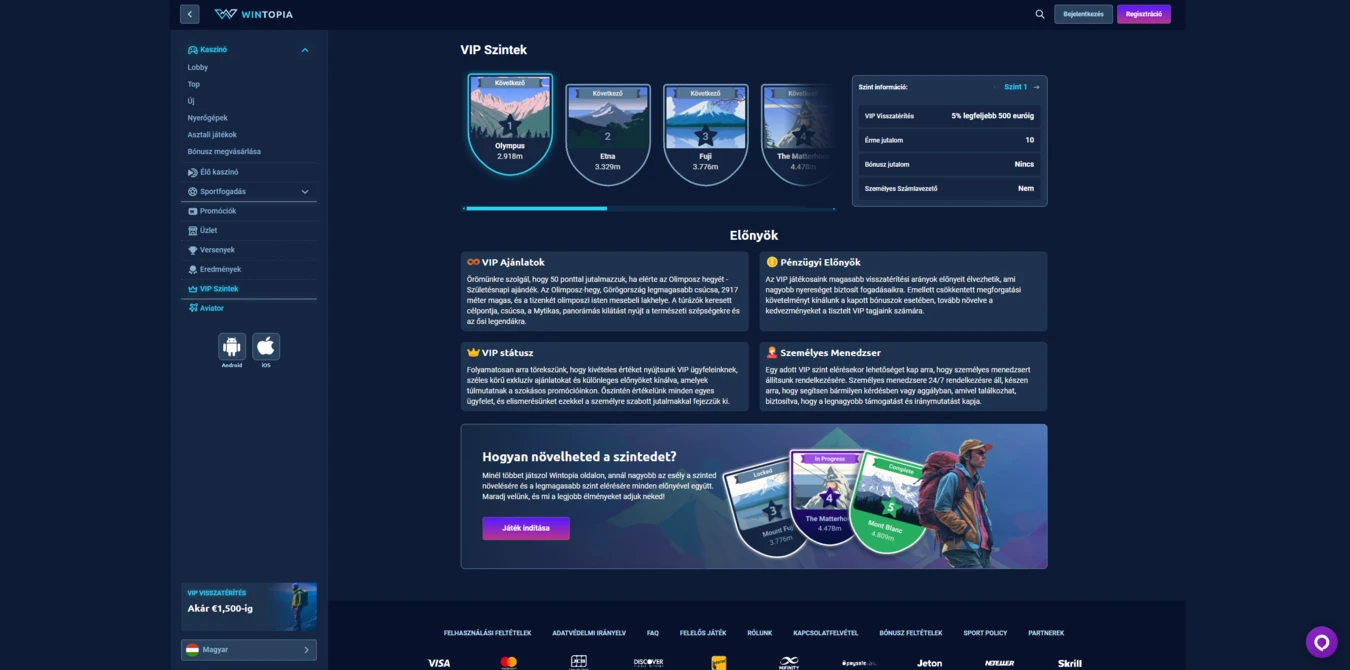Open Nyerőgépek under Kaszinó
The height and width of the screenshot is (670, 1350).
click(x=207, y=118)
